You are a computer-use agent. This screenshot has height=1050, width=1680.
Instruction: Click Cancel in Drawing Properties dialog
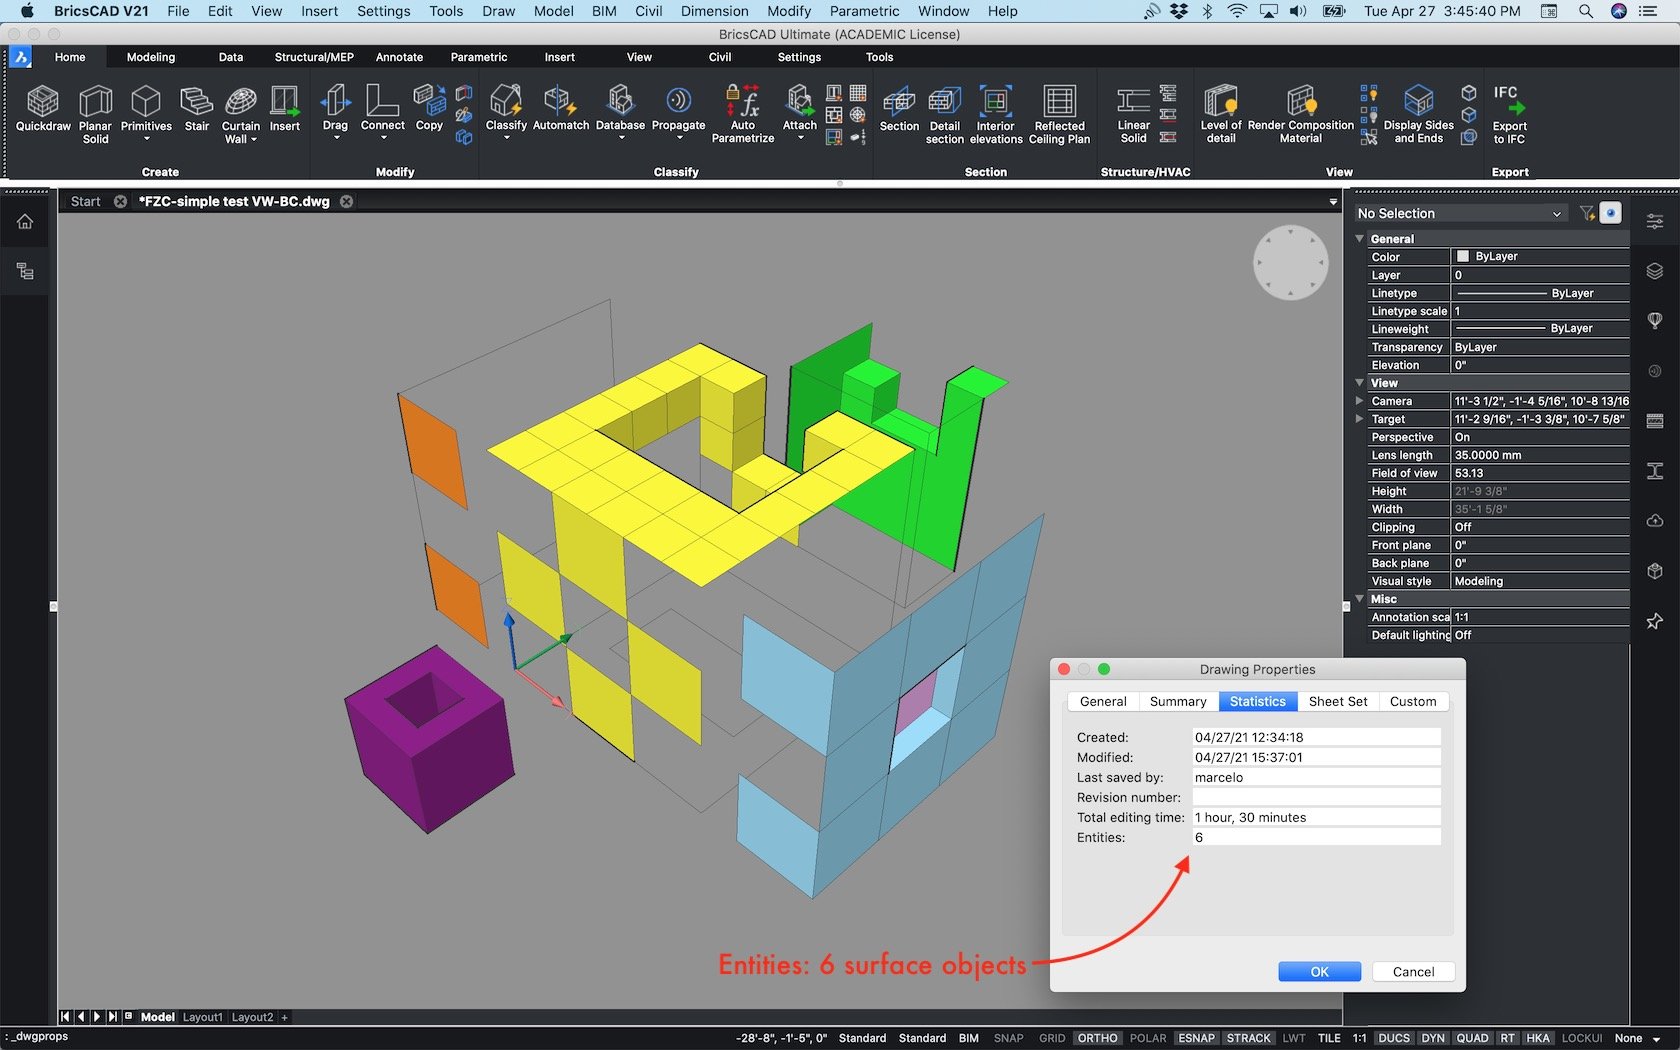click(1413, 972)
